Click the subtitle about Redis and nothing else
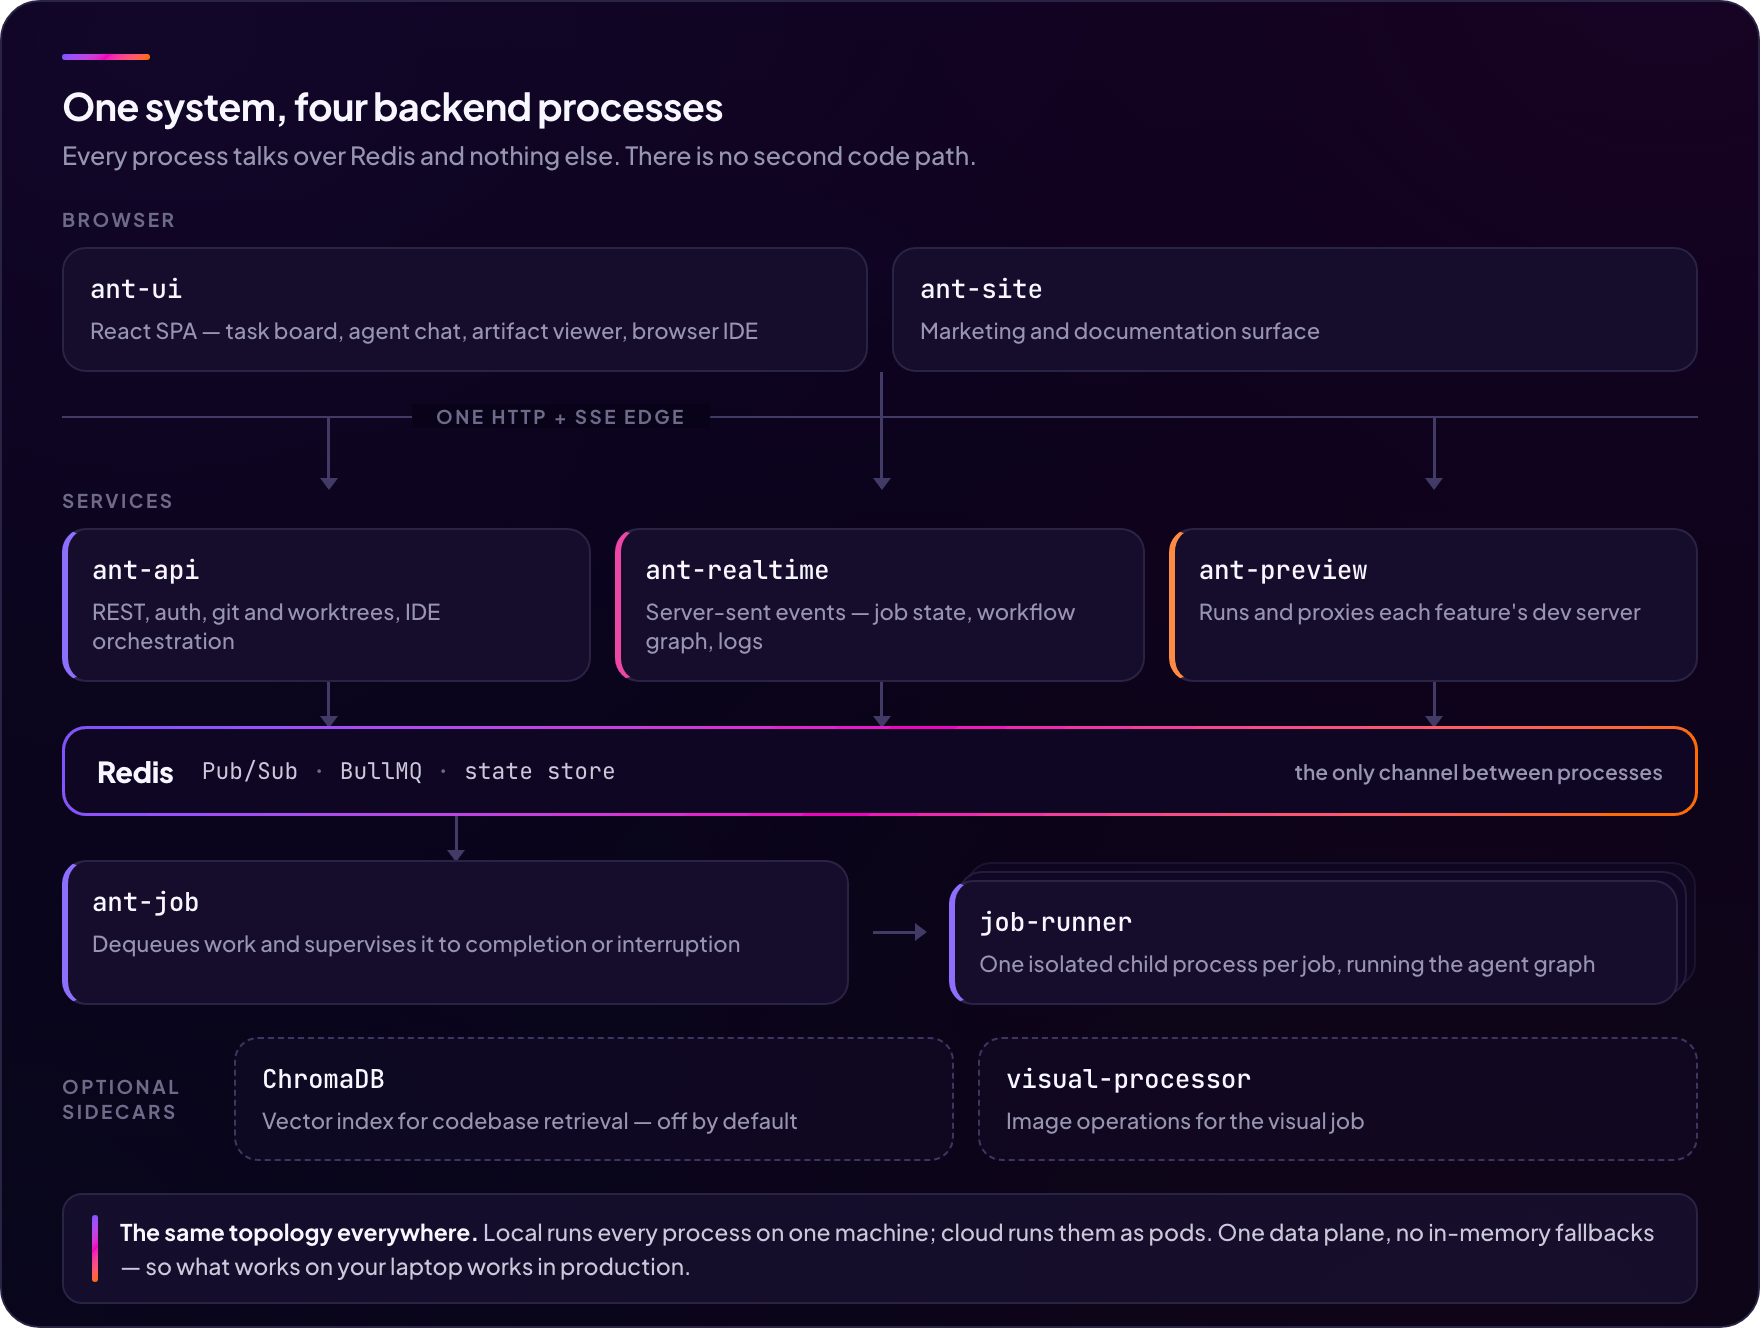Image resolution: width=1760 pixels, height=1328 pixels. (x=519, y=156)
